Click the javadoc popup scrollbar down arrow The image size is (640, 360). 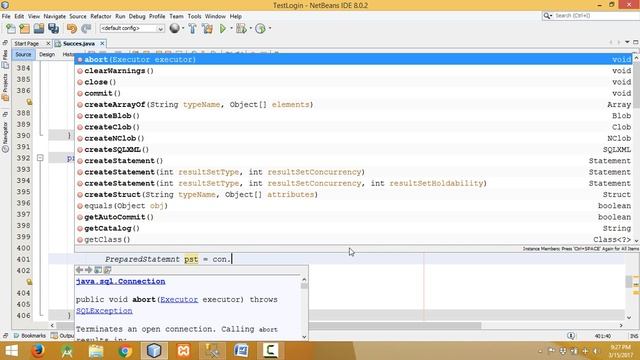click(x=304, y=337)
